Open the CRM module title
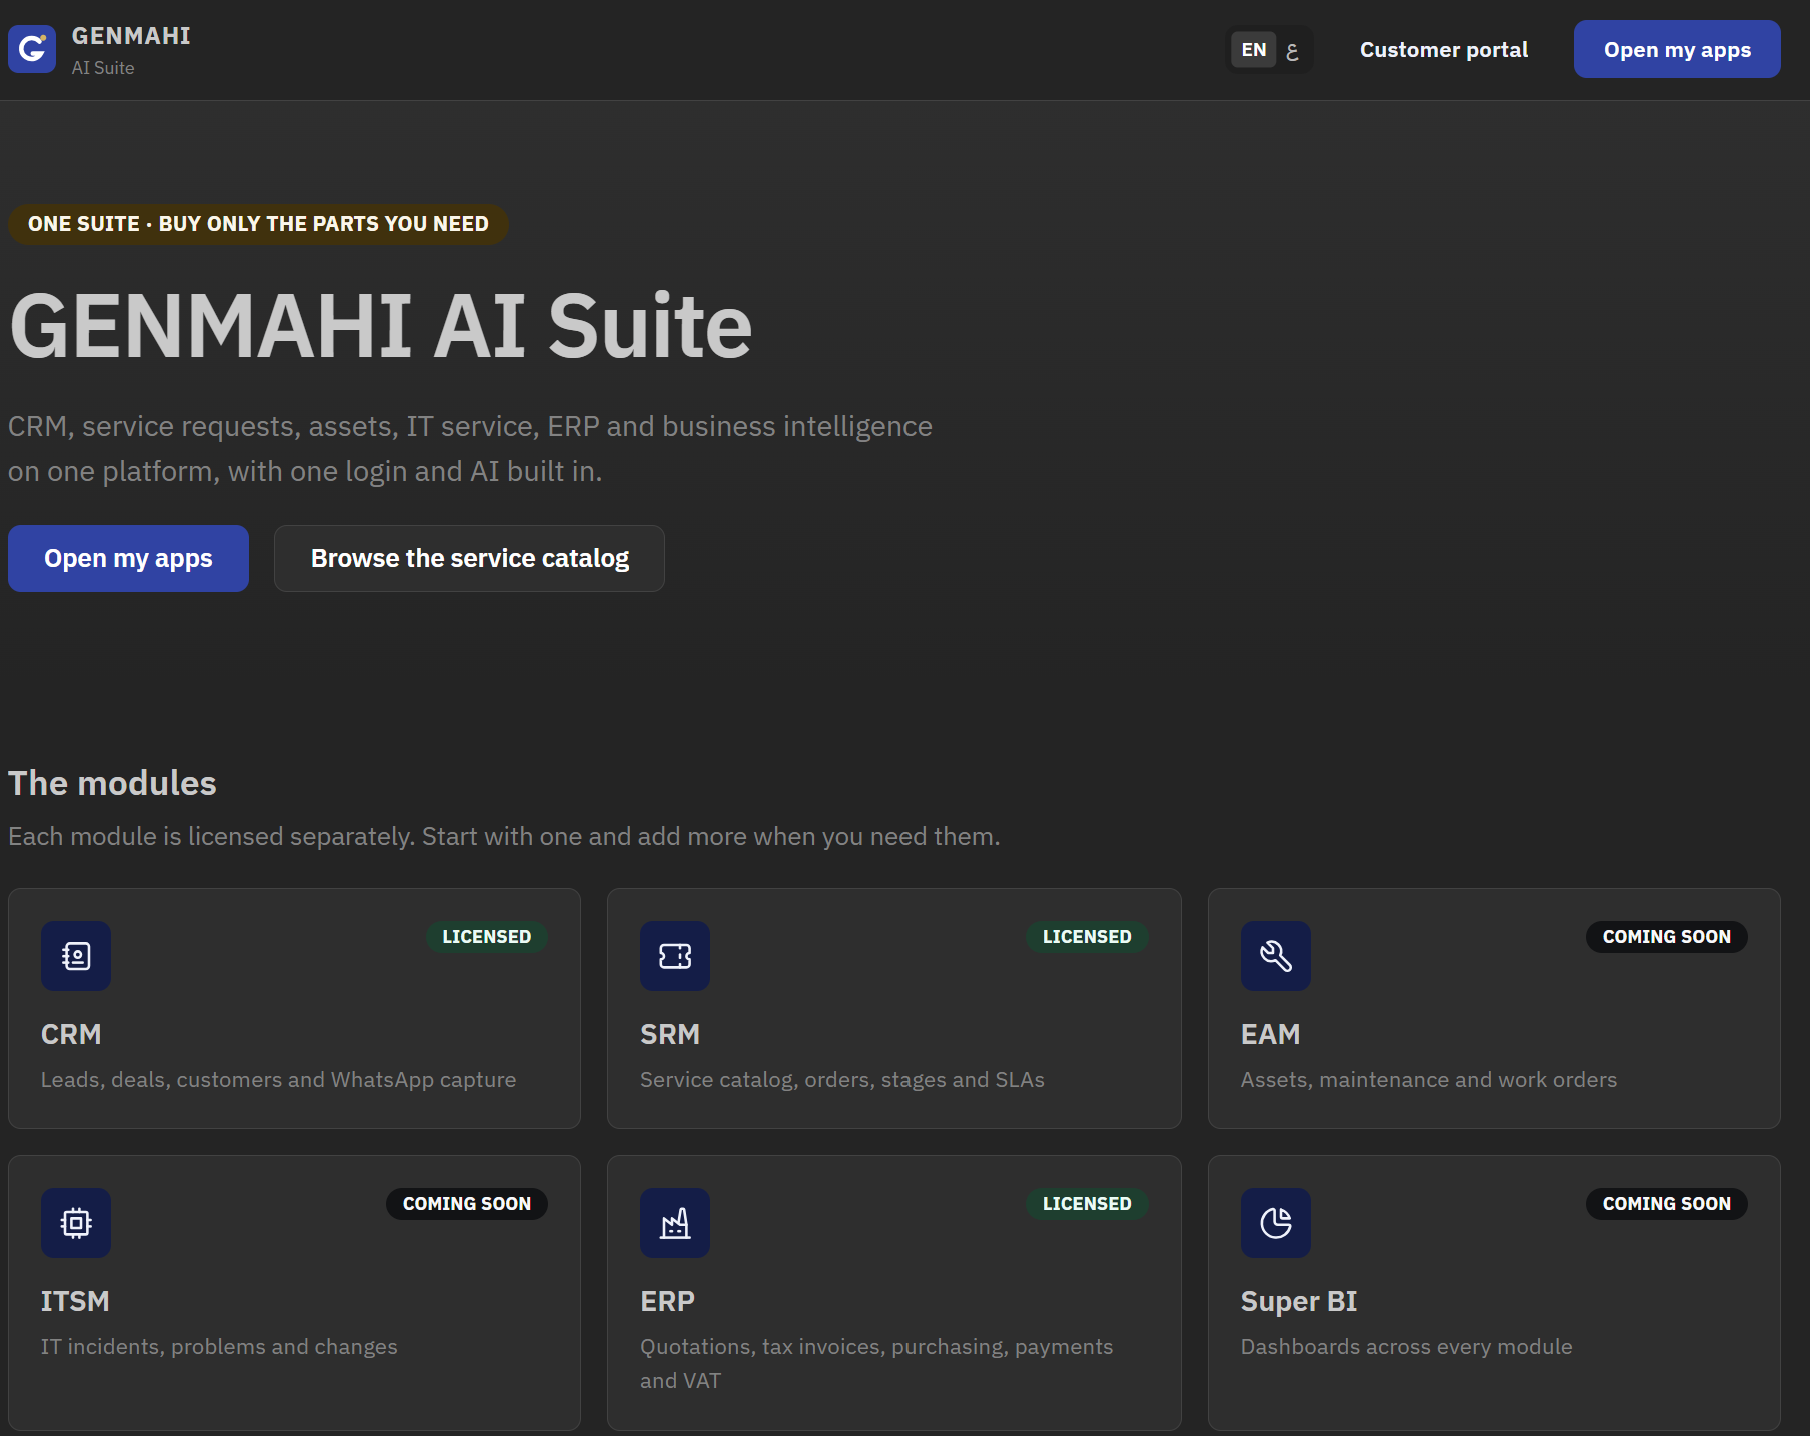This screenshot has width=1810, height=1436. coord(71,1034)
